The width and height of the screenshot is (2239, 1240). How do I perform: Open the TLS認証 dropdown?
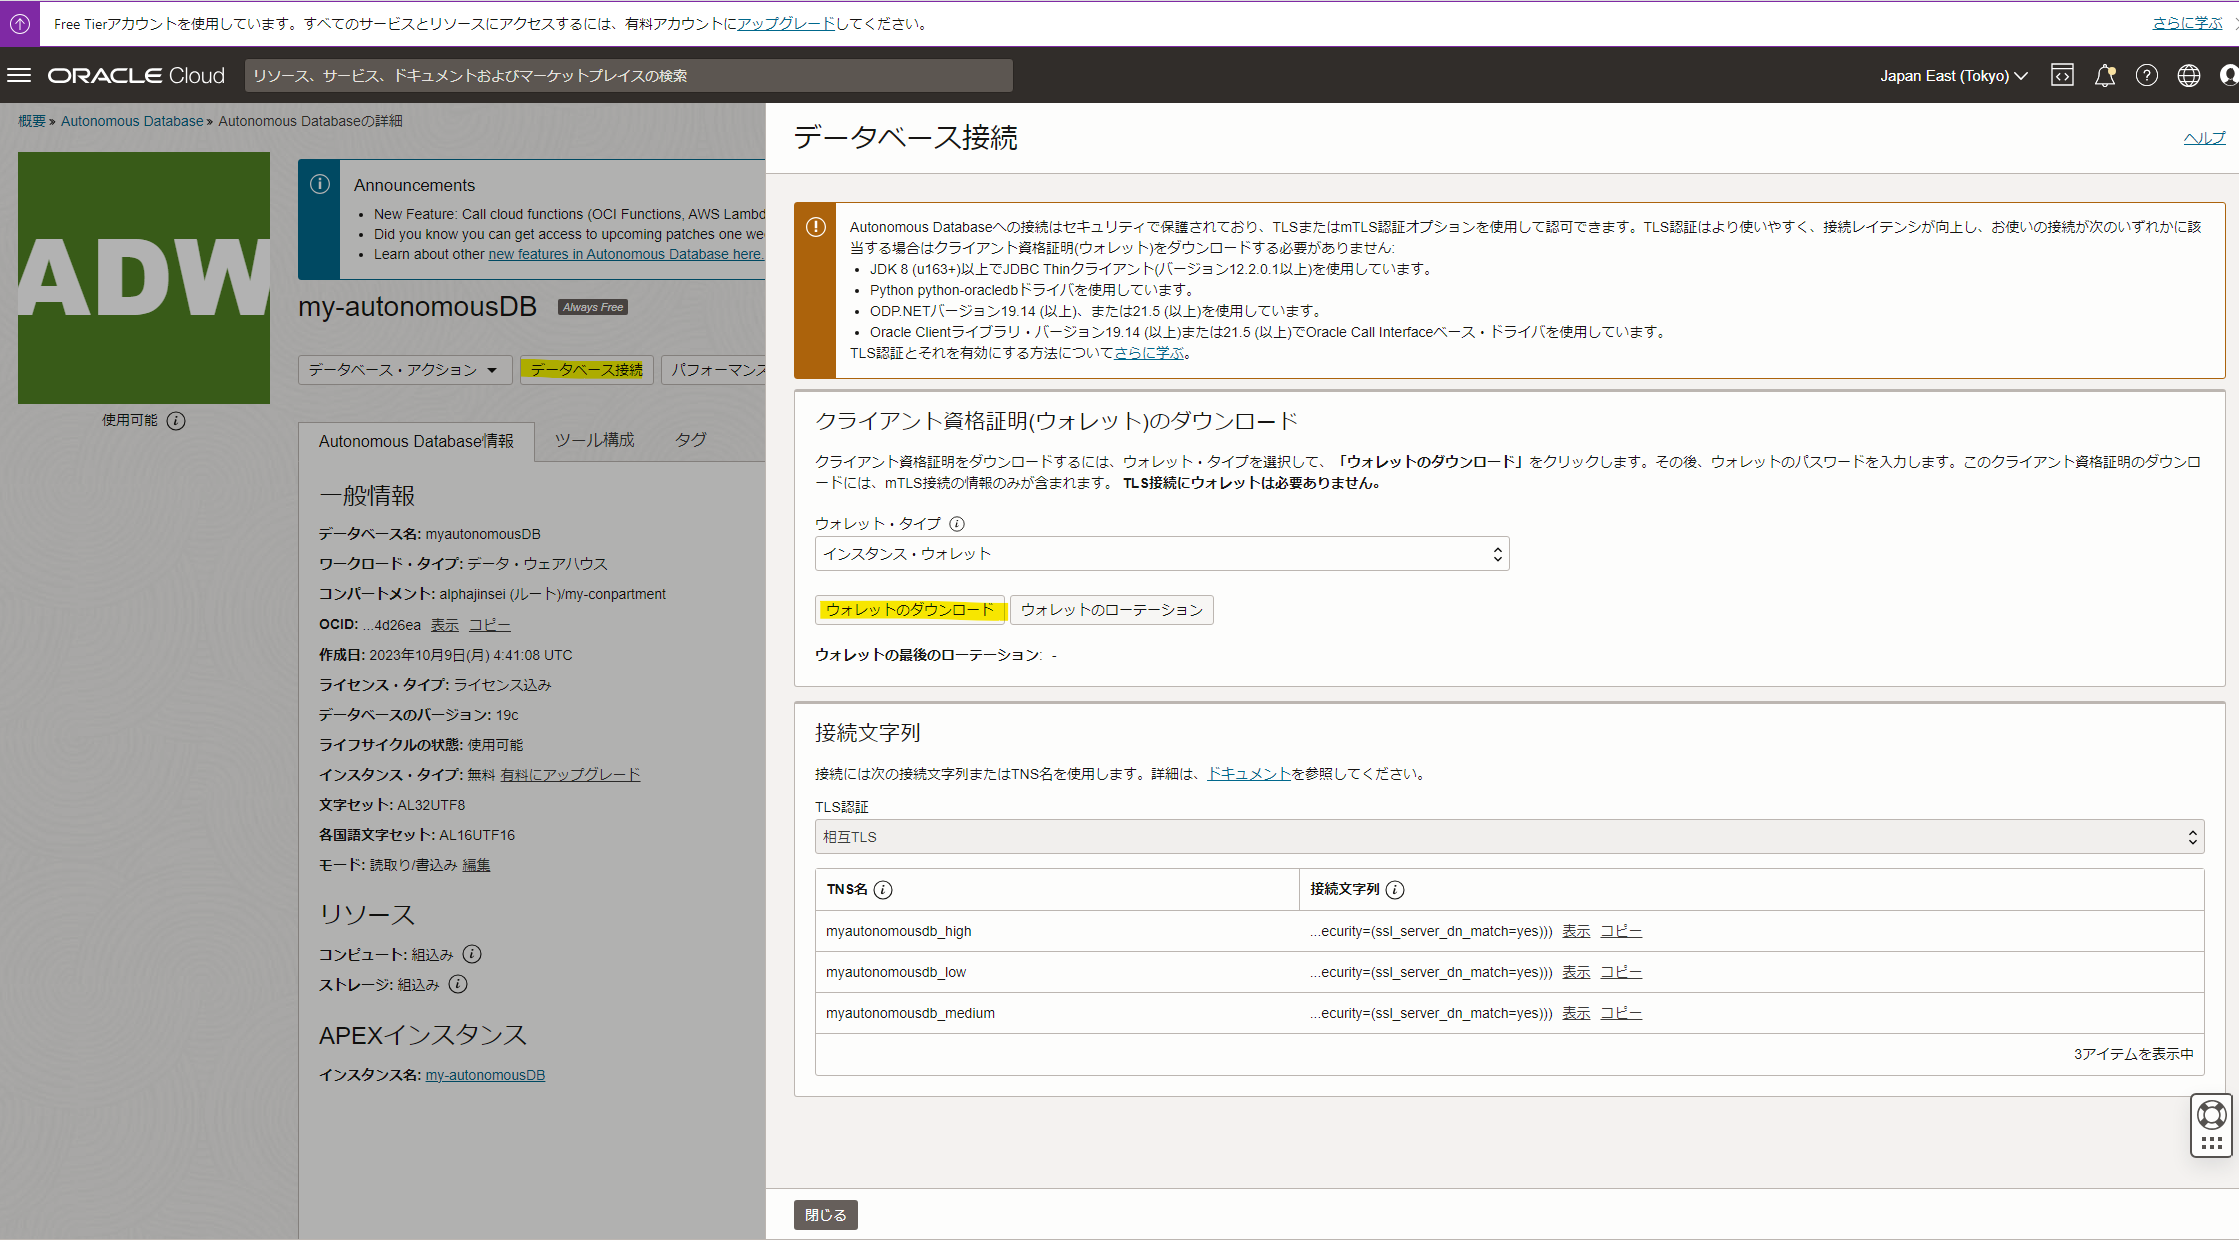click(x=1509, y=837)
